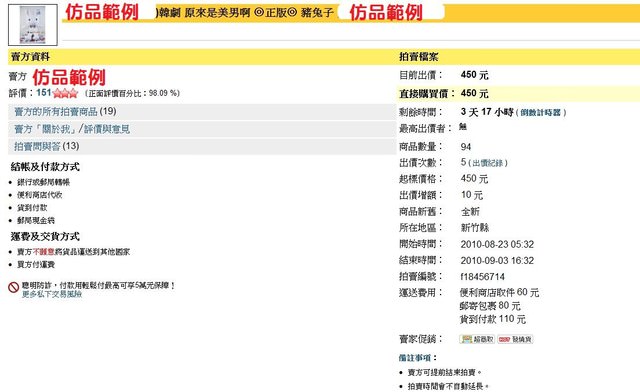Click the start time 2010-08-23 05:32
The height and width of the screenshot is (392, 640).
pyautogui.click(x=497, y=245)
